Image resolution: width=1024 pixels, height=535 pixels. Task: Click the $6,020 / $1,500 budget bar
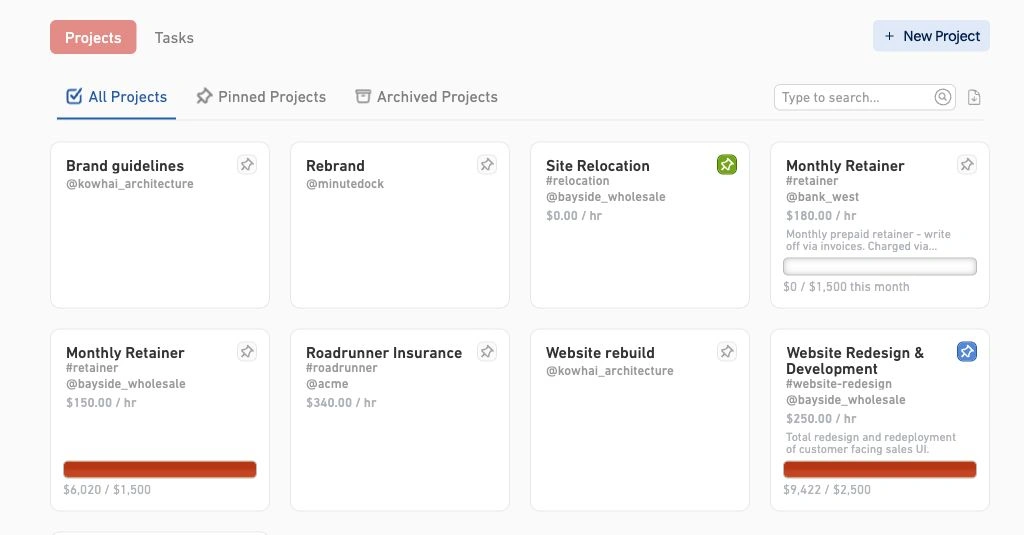tap(160, 469)
